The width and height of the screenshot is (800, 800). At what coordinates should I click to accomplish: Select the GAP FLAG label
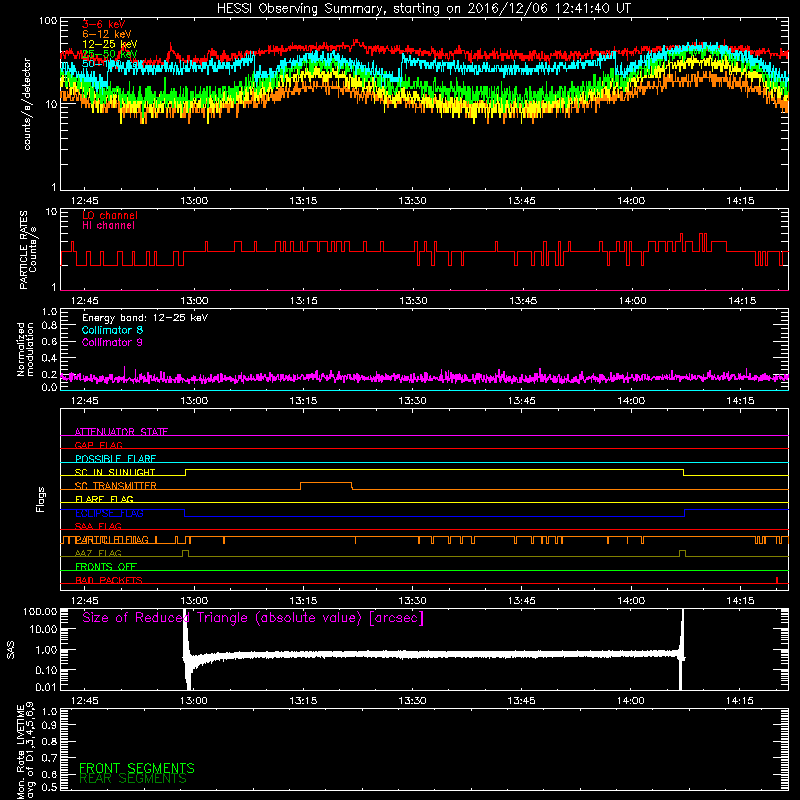pyautogui.click(x=98, y=445)
